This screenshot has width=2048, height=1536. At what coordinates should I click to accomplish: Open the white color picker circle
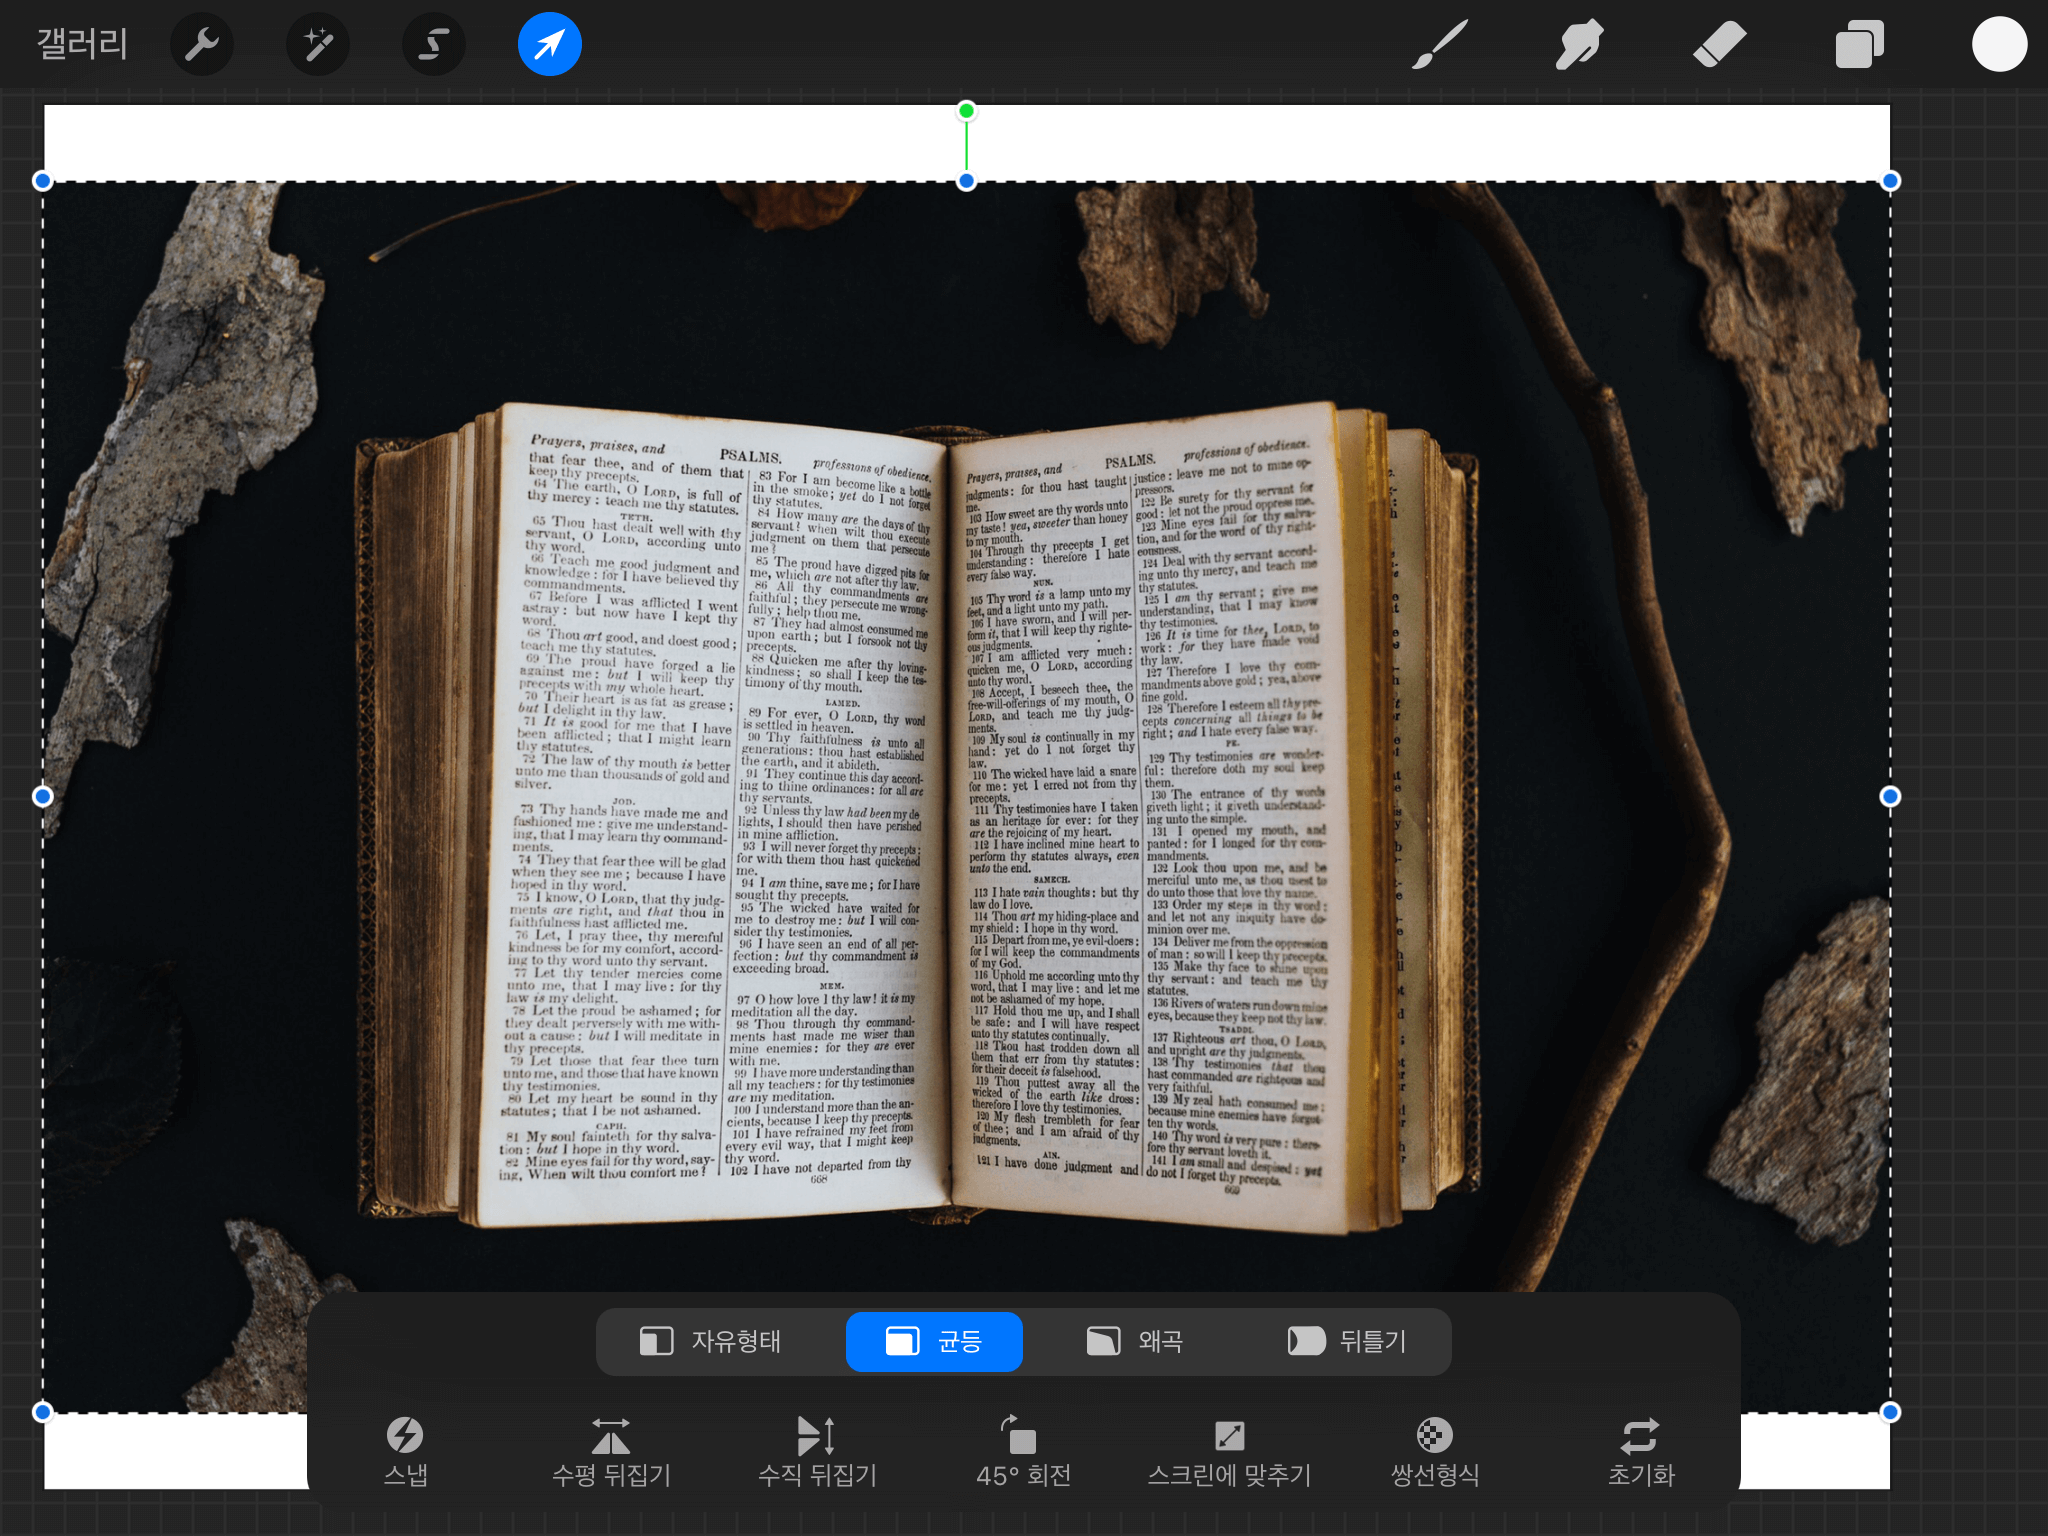click(1999, 45)
